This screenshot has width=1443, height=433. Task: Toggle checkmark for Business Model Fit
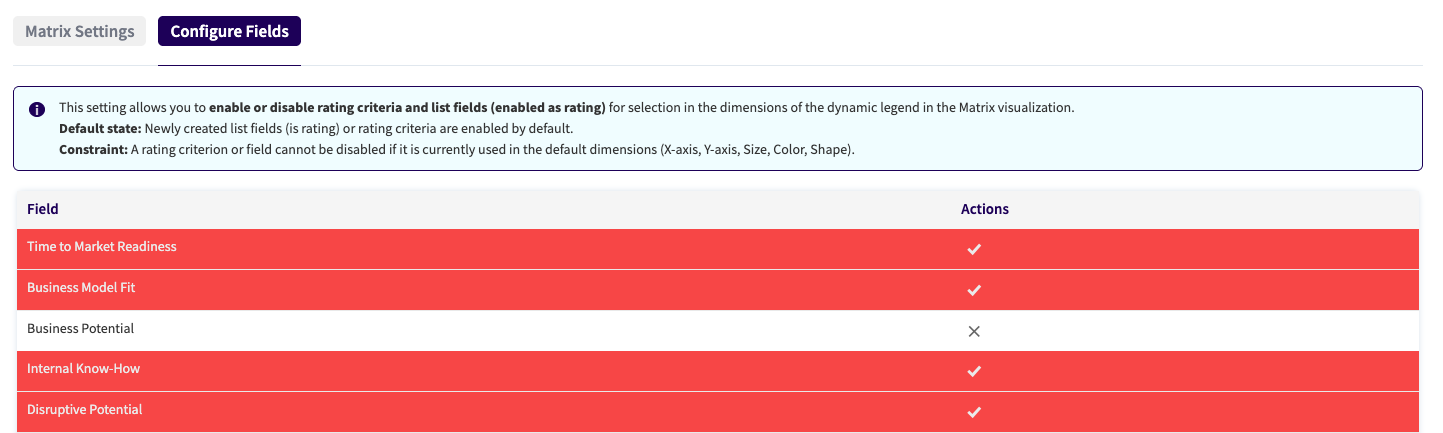pos(974,290)
